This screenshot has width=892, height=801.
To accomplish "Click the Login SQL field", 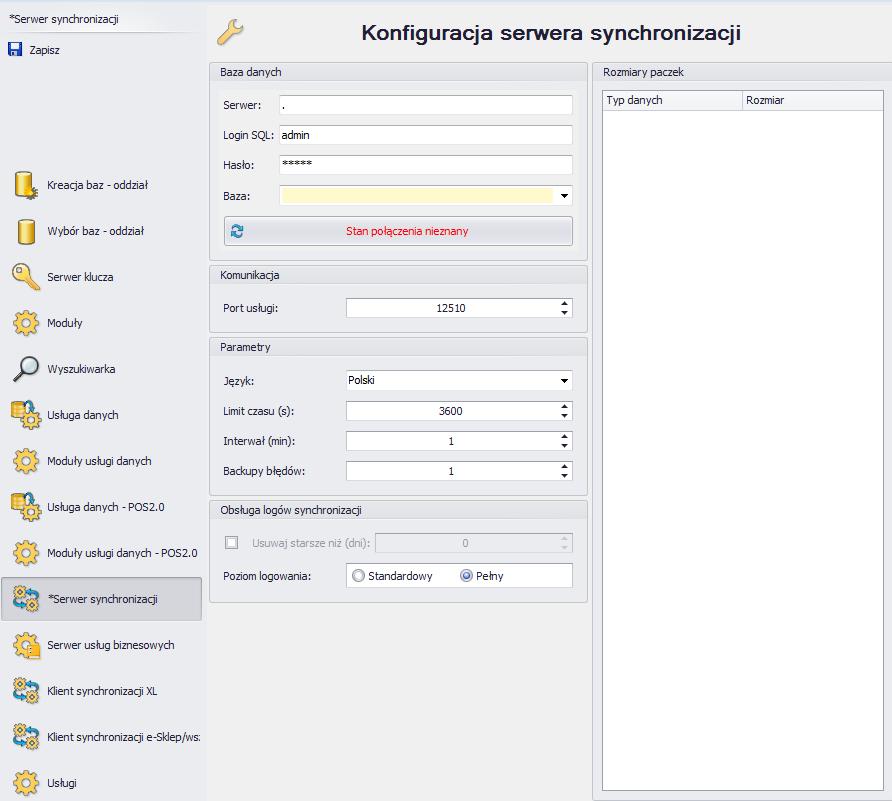I will [x=426, y=135].
